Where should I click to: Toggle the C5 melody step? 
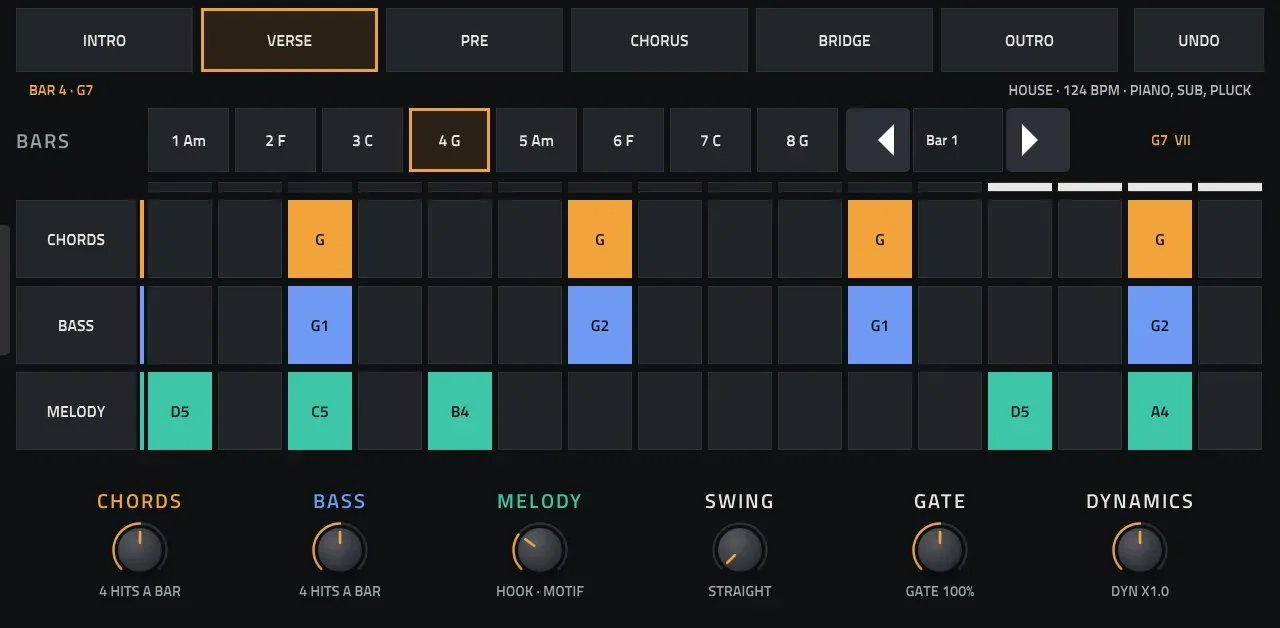tap(320, 411)
